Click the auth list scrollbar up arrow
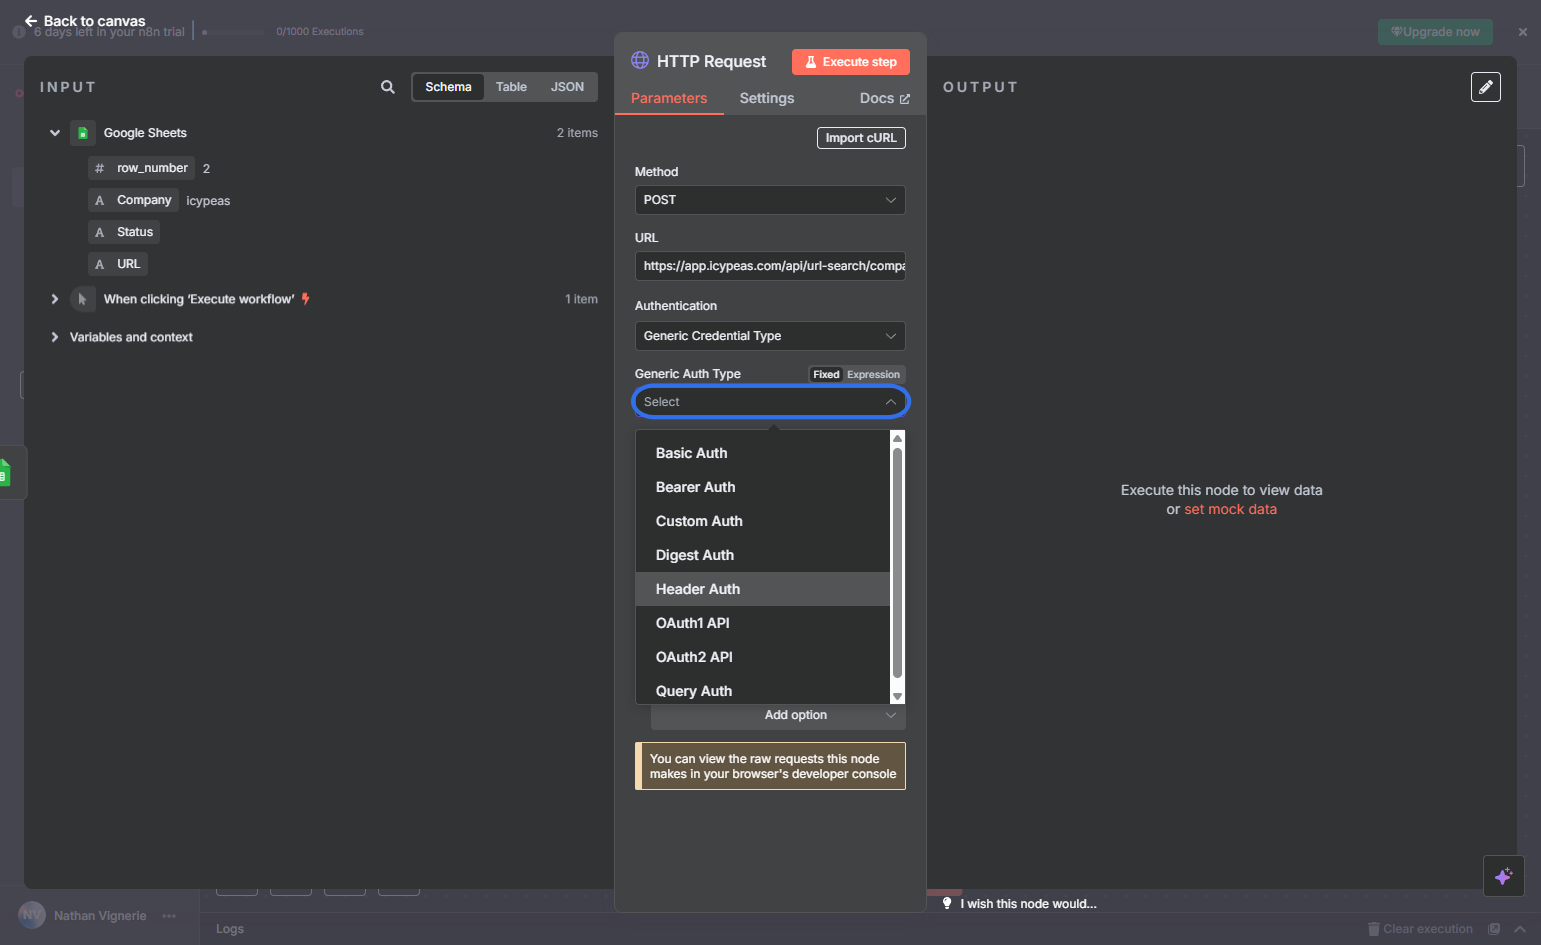 [897, 438]
